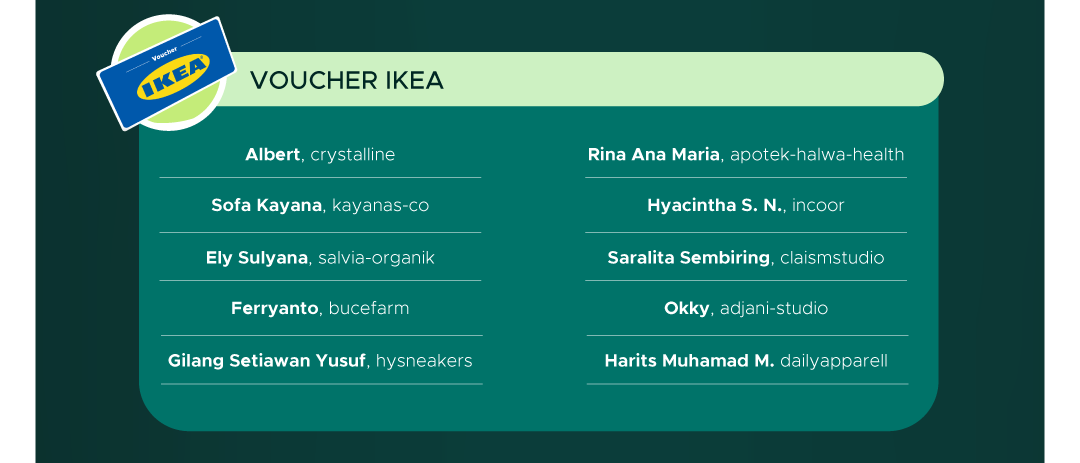Screen dimensions: 1080x463
Task: Select winner Rina Ana Maria entry
Action: 746,154
